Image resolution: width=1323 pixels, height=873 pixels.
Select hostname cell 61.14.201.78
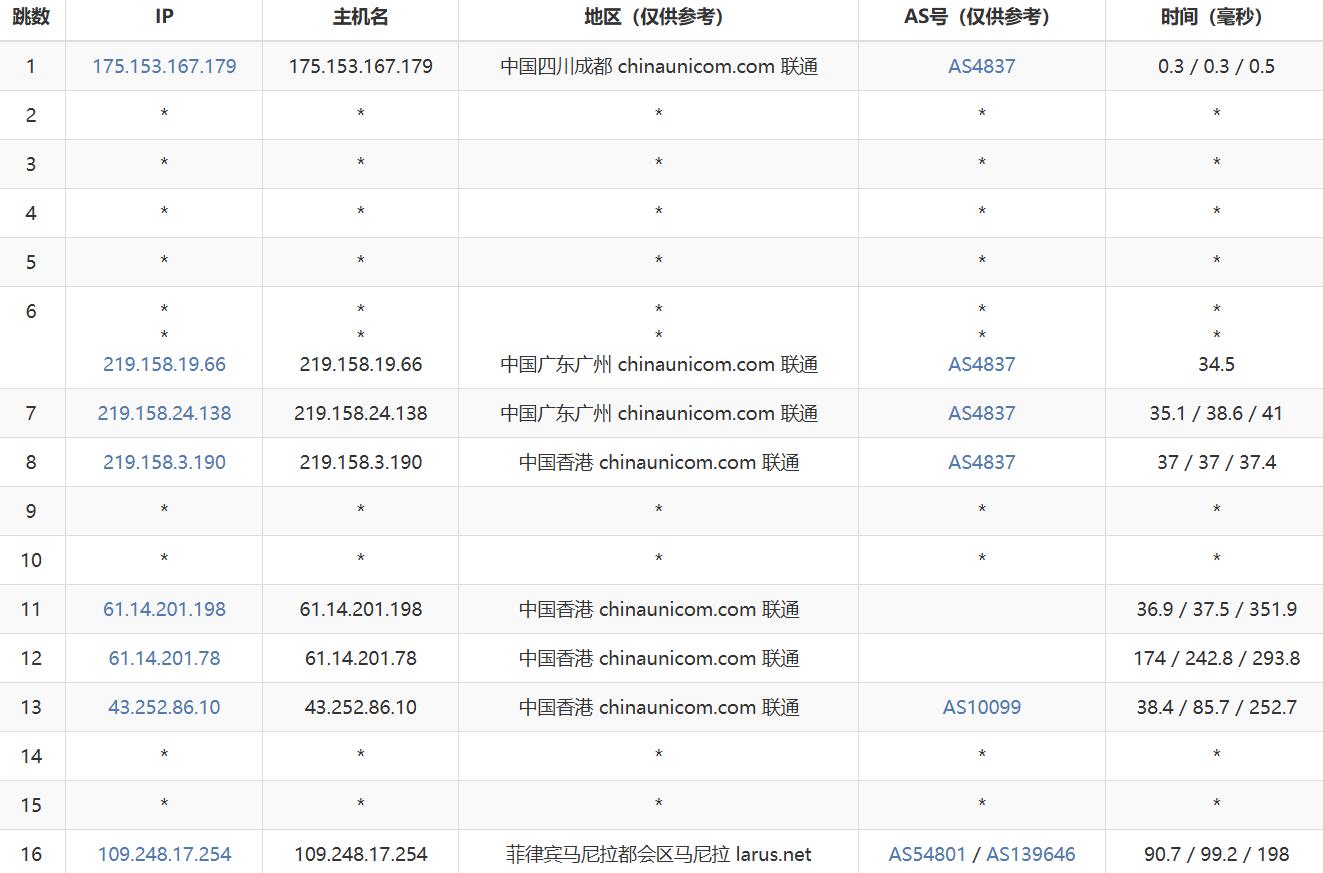pos(360,658)
